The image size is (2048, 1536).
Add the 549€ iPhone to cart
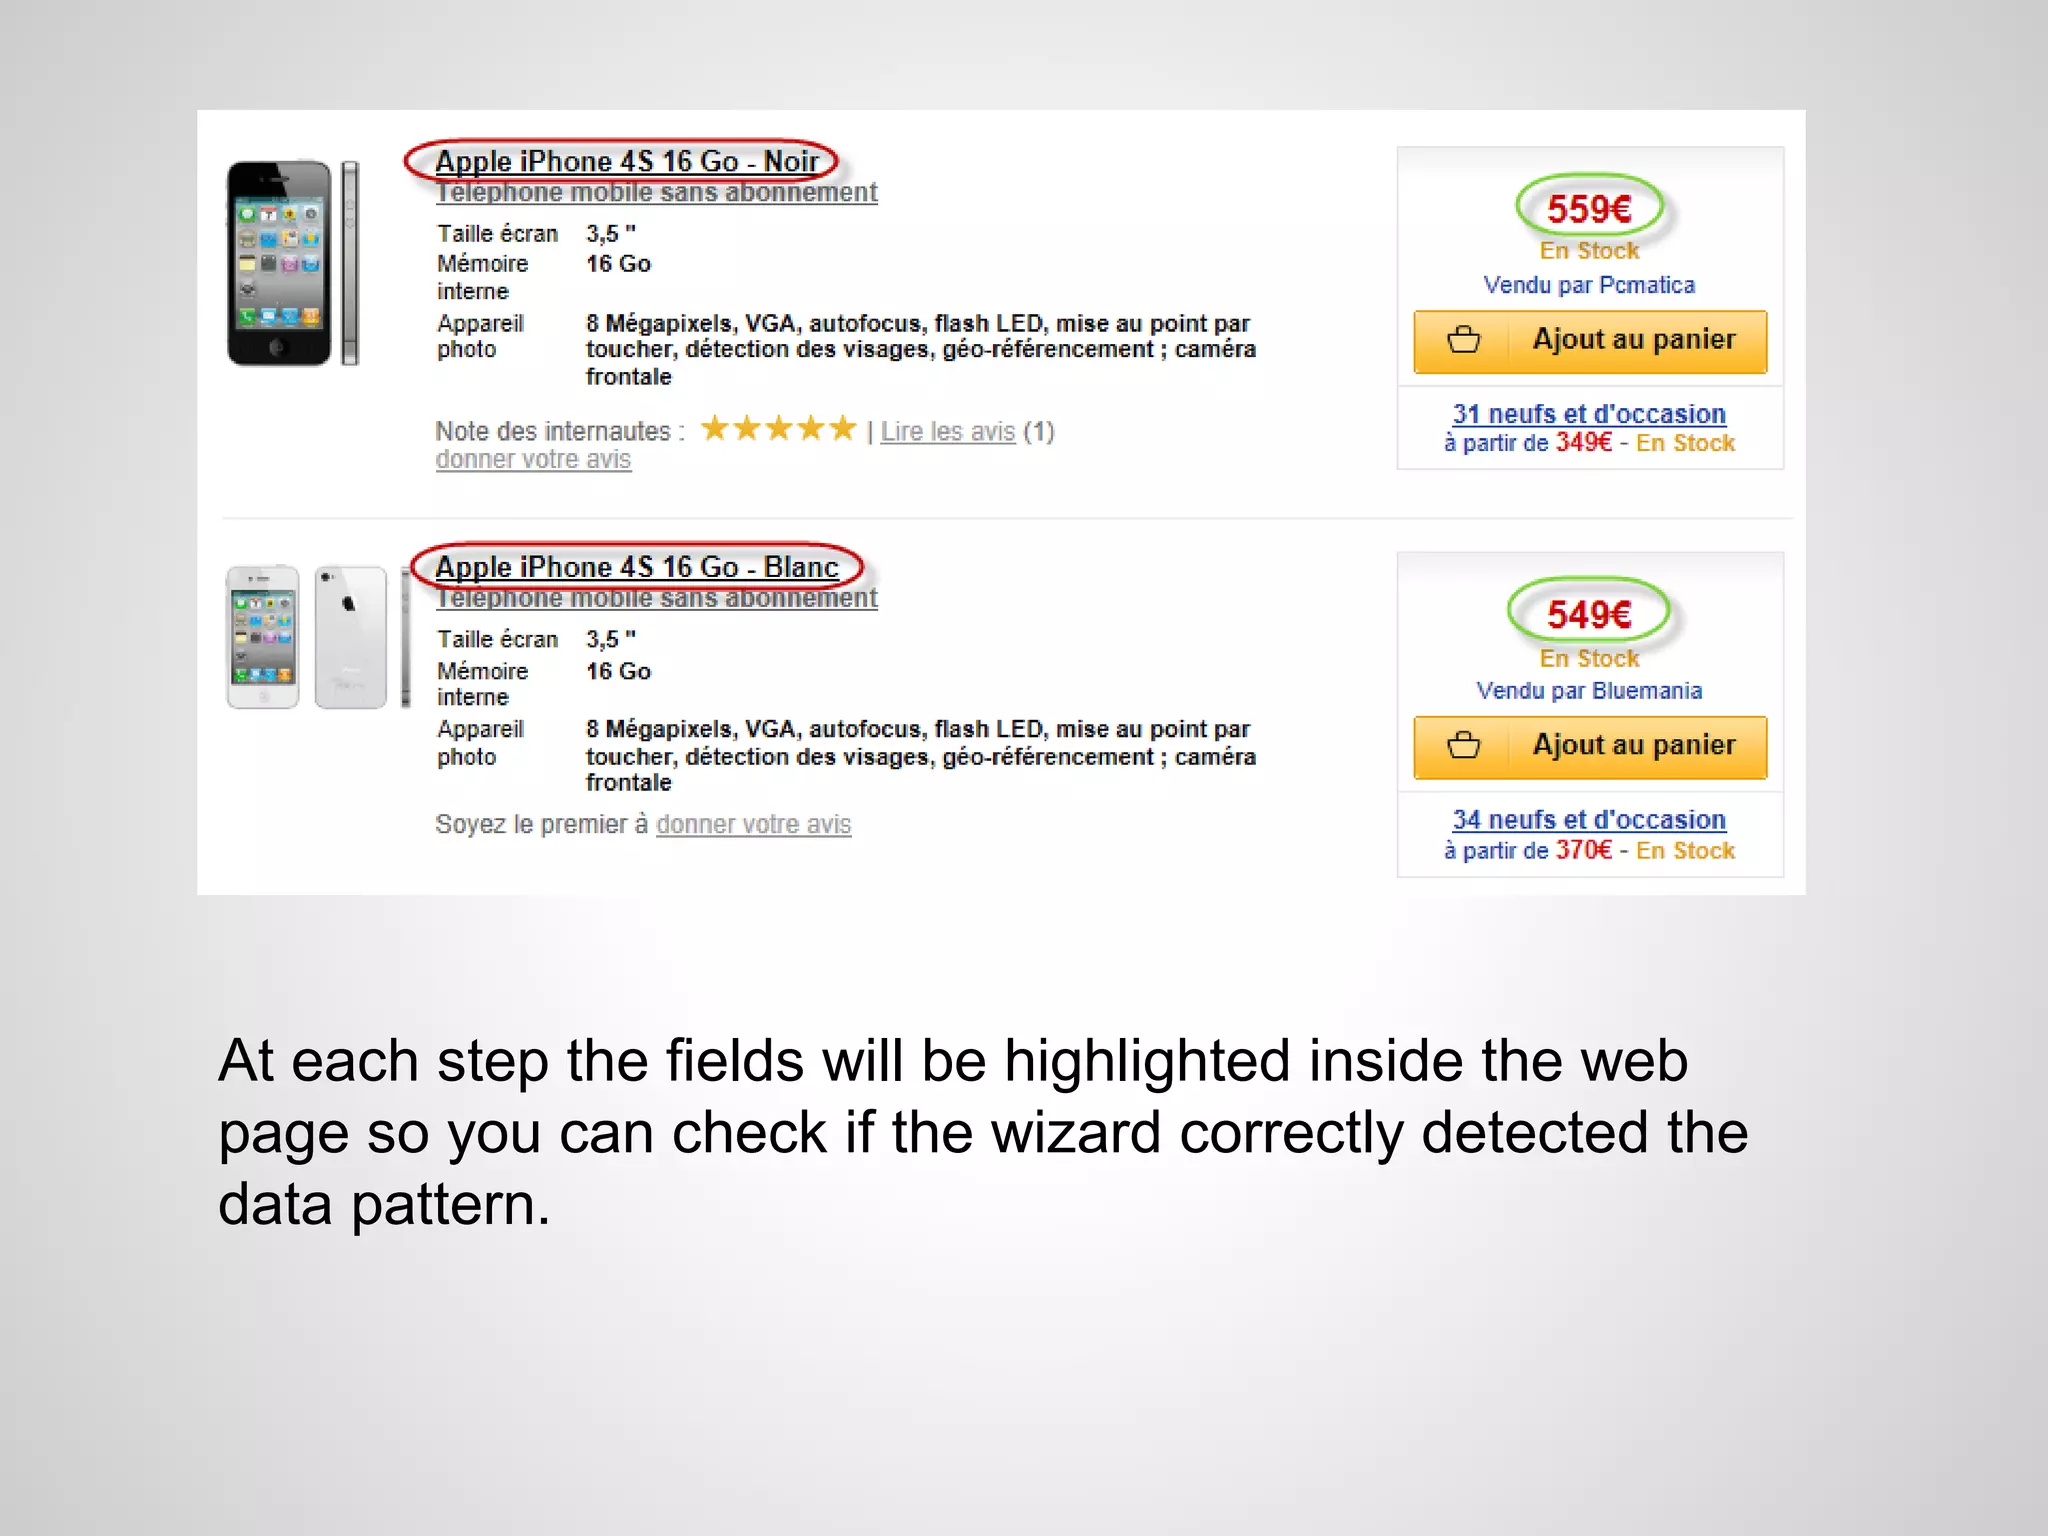pos(1590,747)
